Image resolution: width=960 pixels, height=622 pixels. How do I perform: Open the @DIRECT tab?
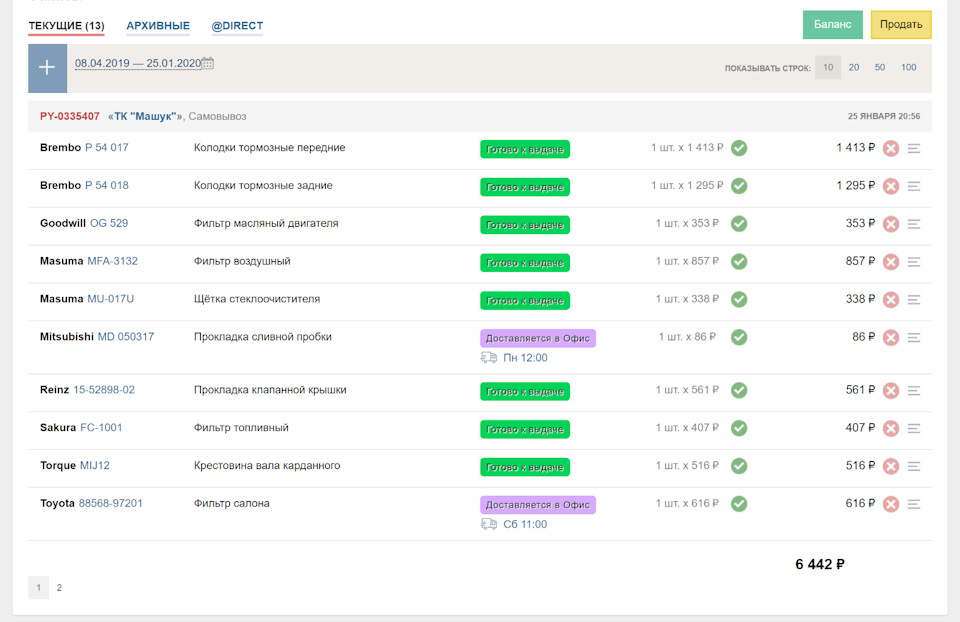[x=237, y=25]
